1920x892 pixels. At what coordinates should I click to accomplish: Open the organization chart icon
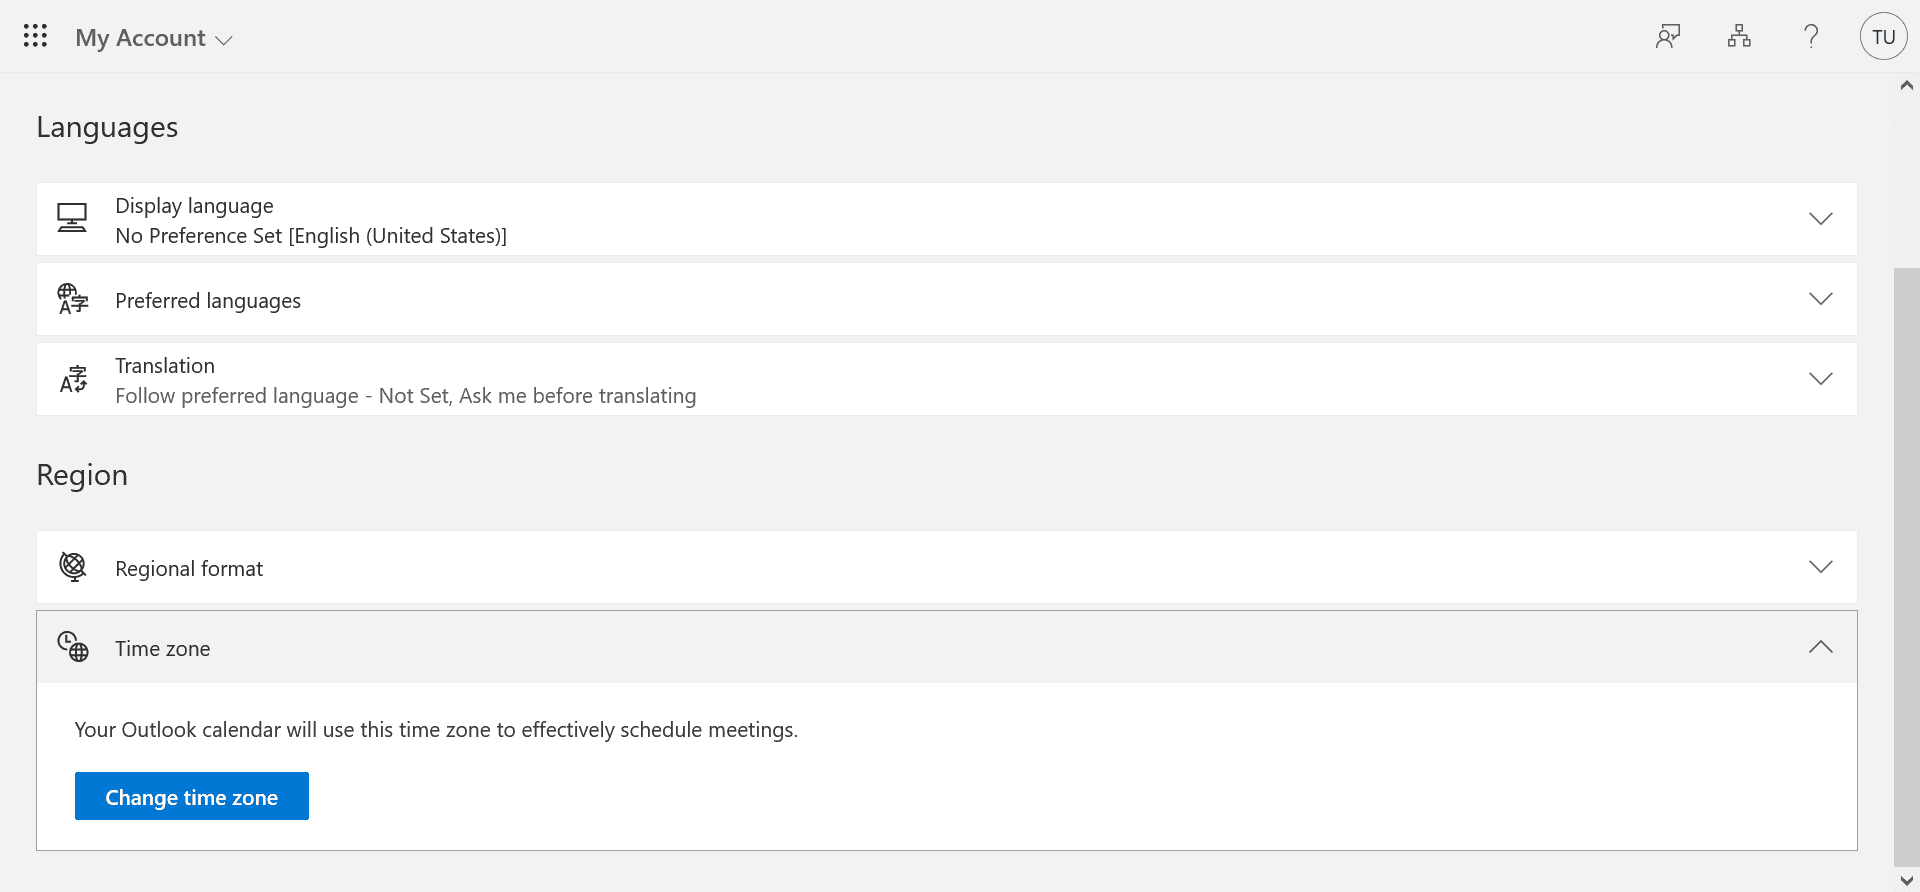point(1739,36)
